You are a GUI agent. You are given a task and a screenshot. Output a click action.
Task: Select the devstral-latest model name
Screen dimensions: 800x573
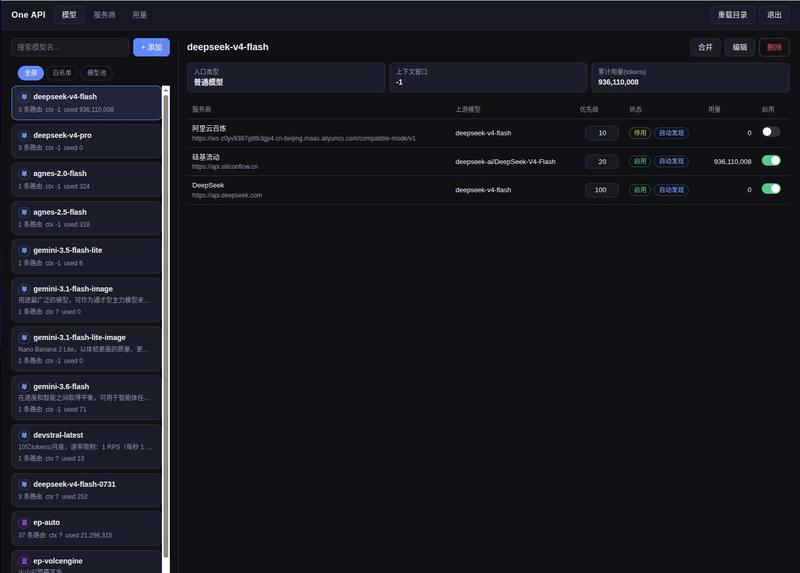58,435
